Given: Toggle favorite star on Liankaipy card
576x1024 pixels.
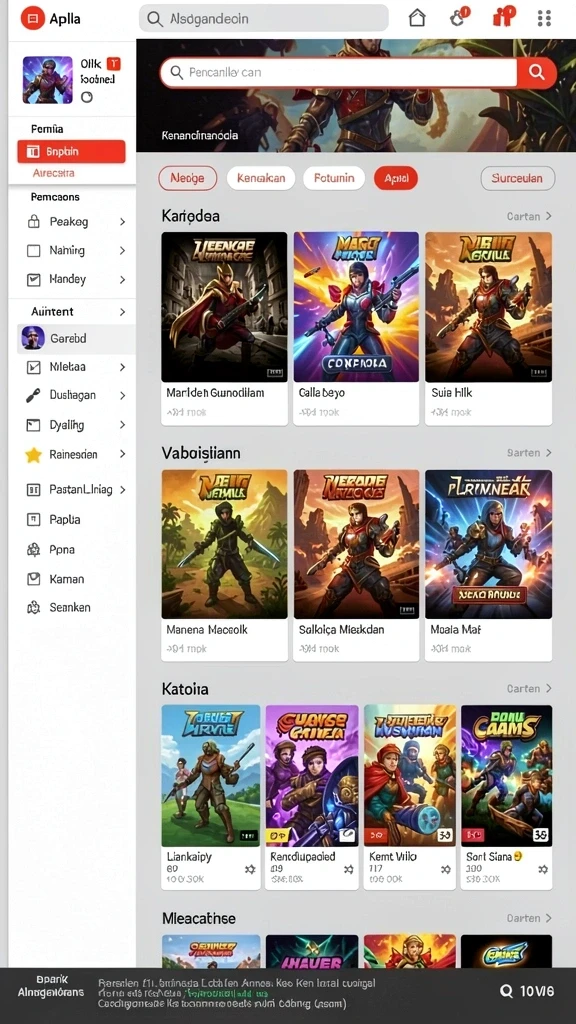Looking at the screenshot, I should (249, 869).
